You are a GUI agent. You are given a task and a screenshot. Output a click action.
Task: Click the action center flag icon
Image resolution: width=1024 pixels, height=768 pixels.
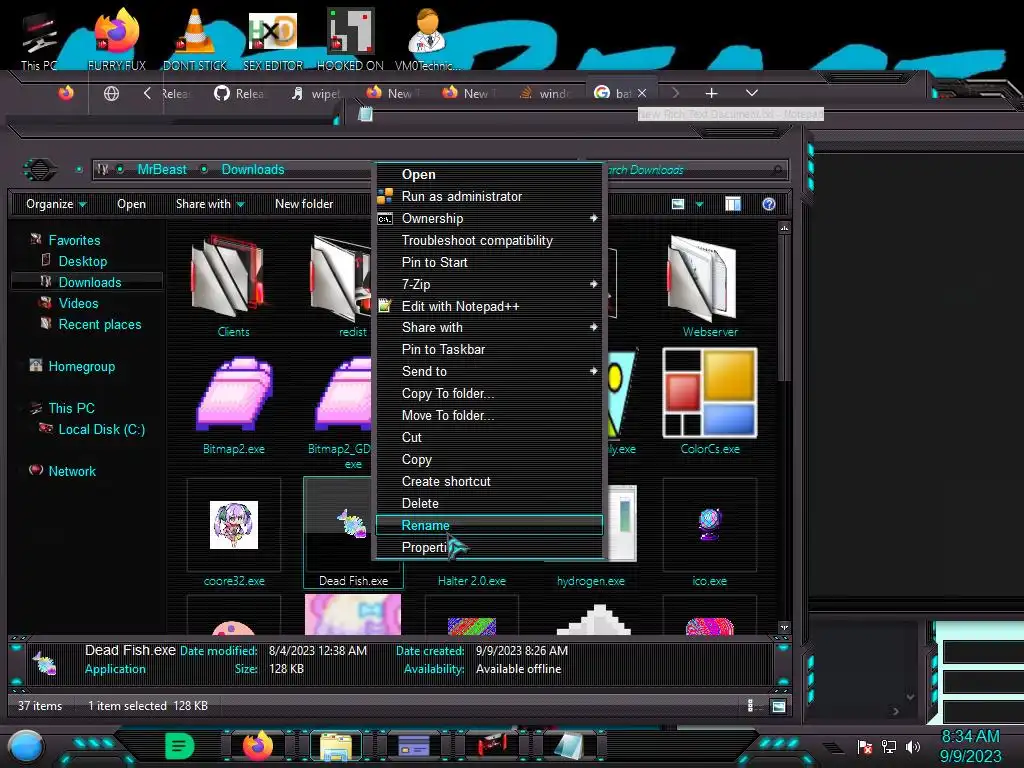(865, 746)
